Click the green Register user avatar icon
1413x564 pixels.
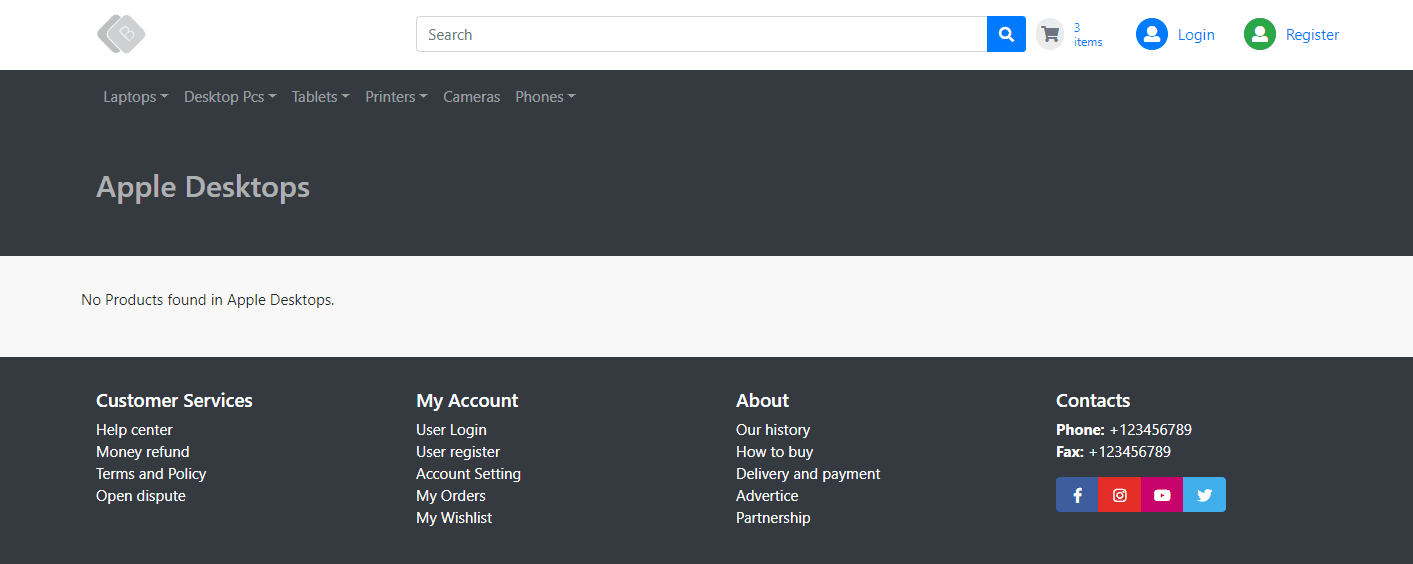[1260, 34]
